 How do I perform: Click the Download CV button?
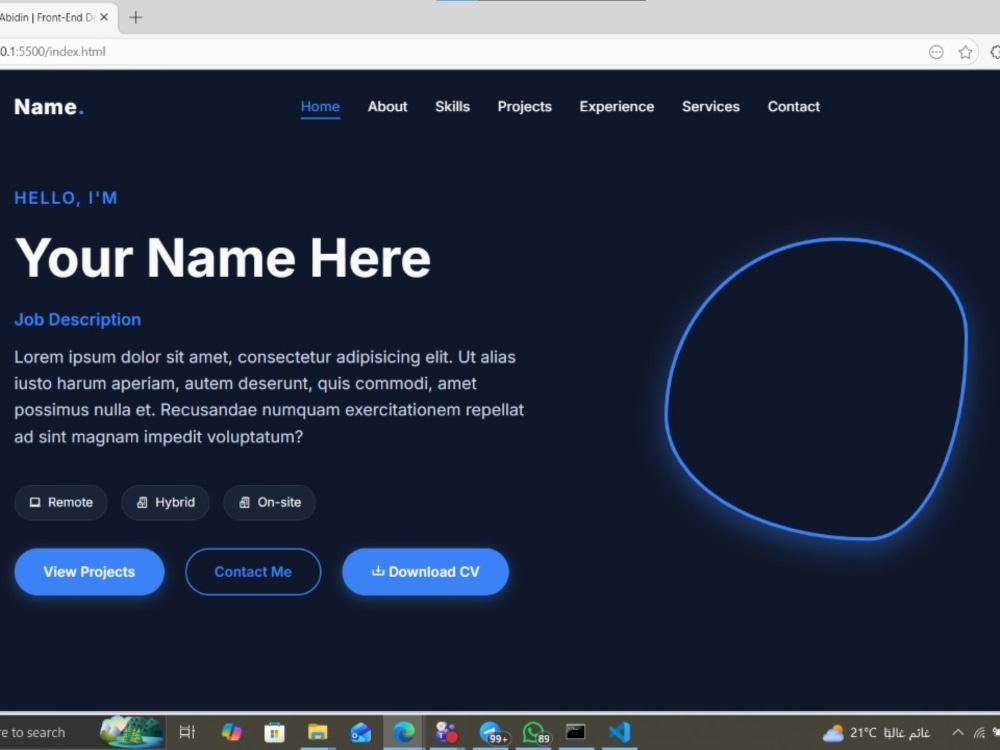point(425,571)
